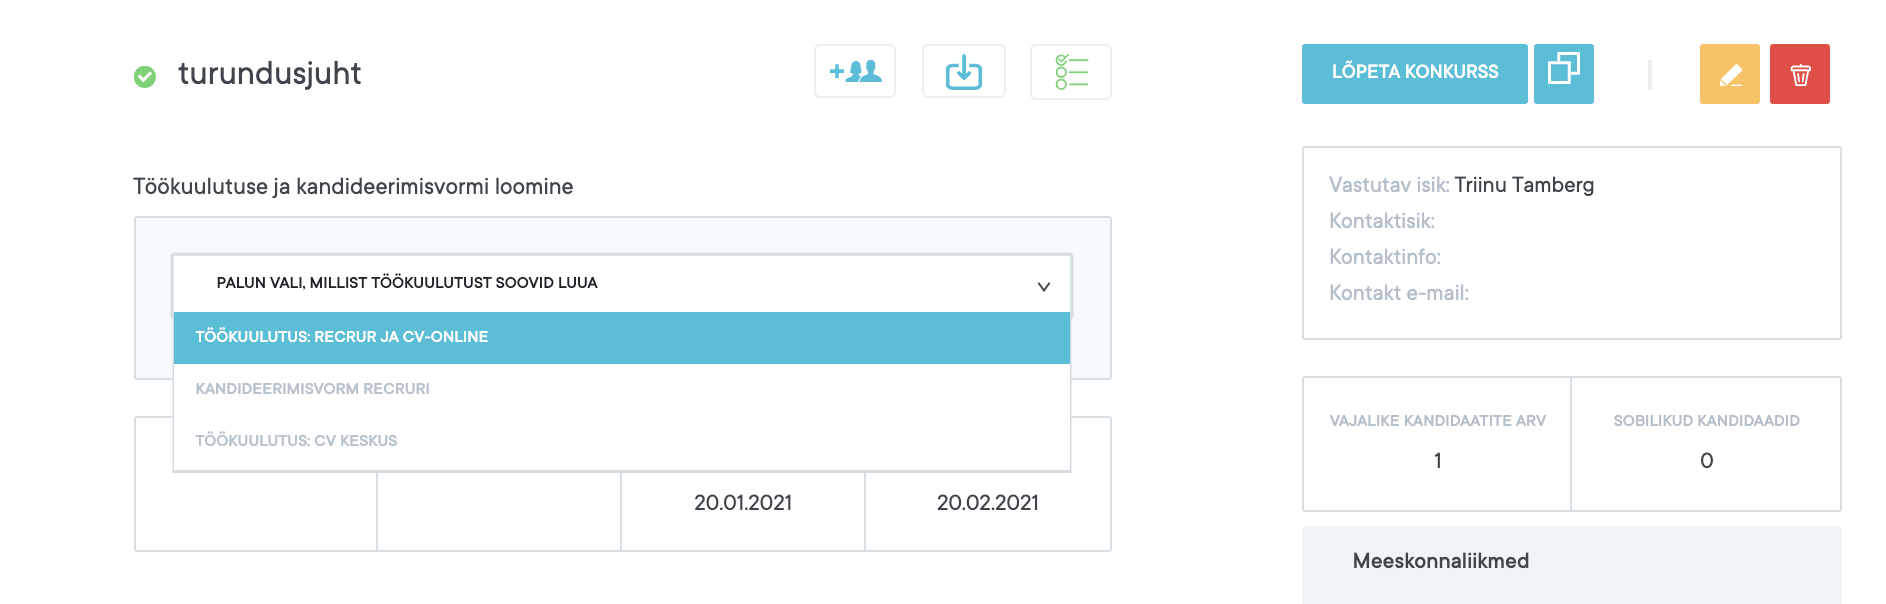Click the import download icon button
The width and height of the screenshot is (1886, 604).
(x=963, y=72)
